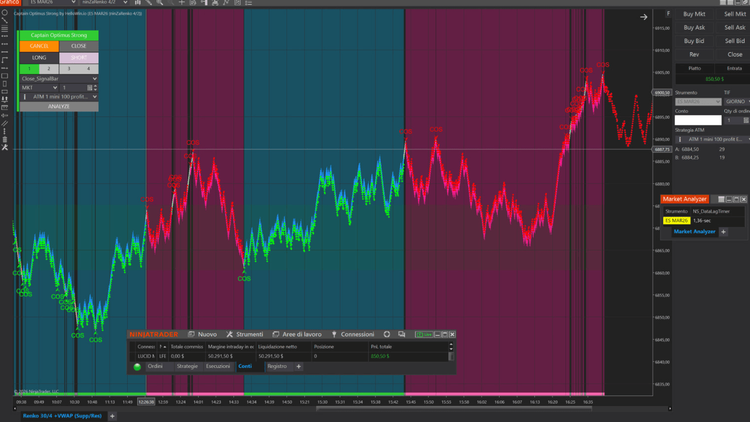Click the Buy Mkt order button

(x=694, y=14)
